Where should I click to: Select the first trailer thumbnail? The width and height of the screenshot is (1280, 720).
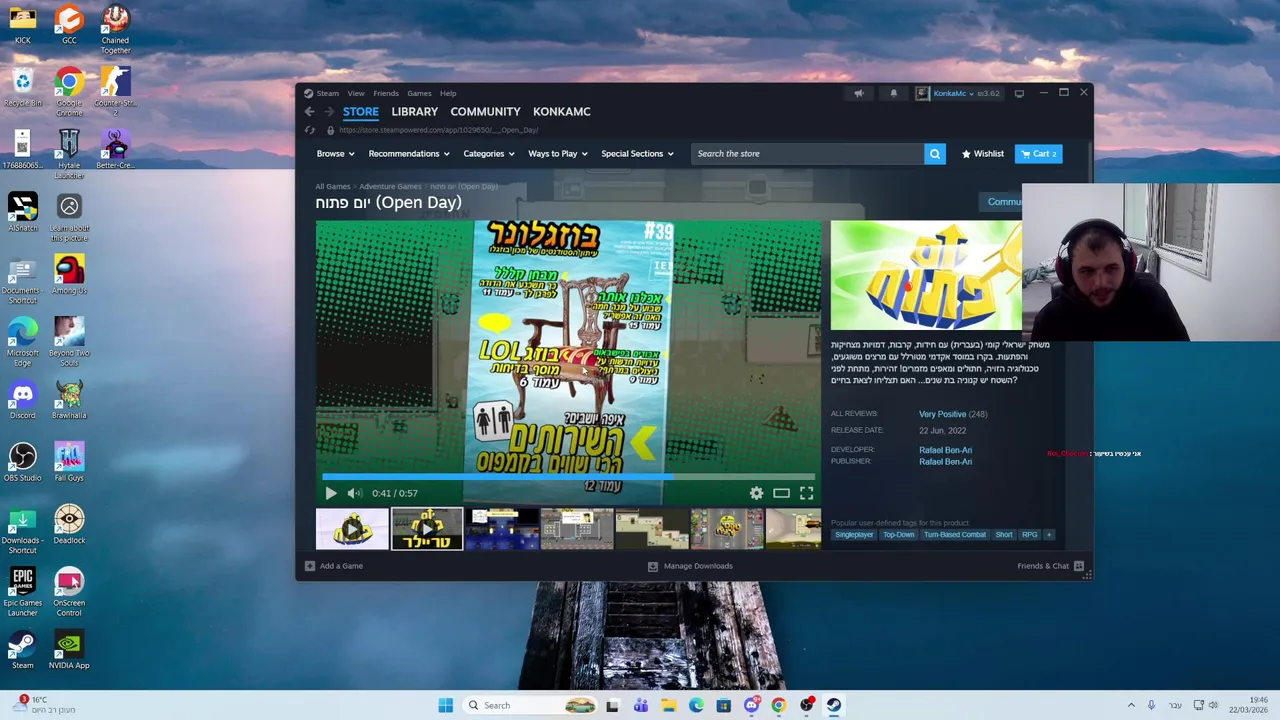tap(352, 529)
